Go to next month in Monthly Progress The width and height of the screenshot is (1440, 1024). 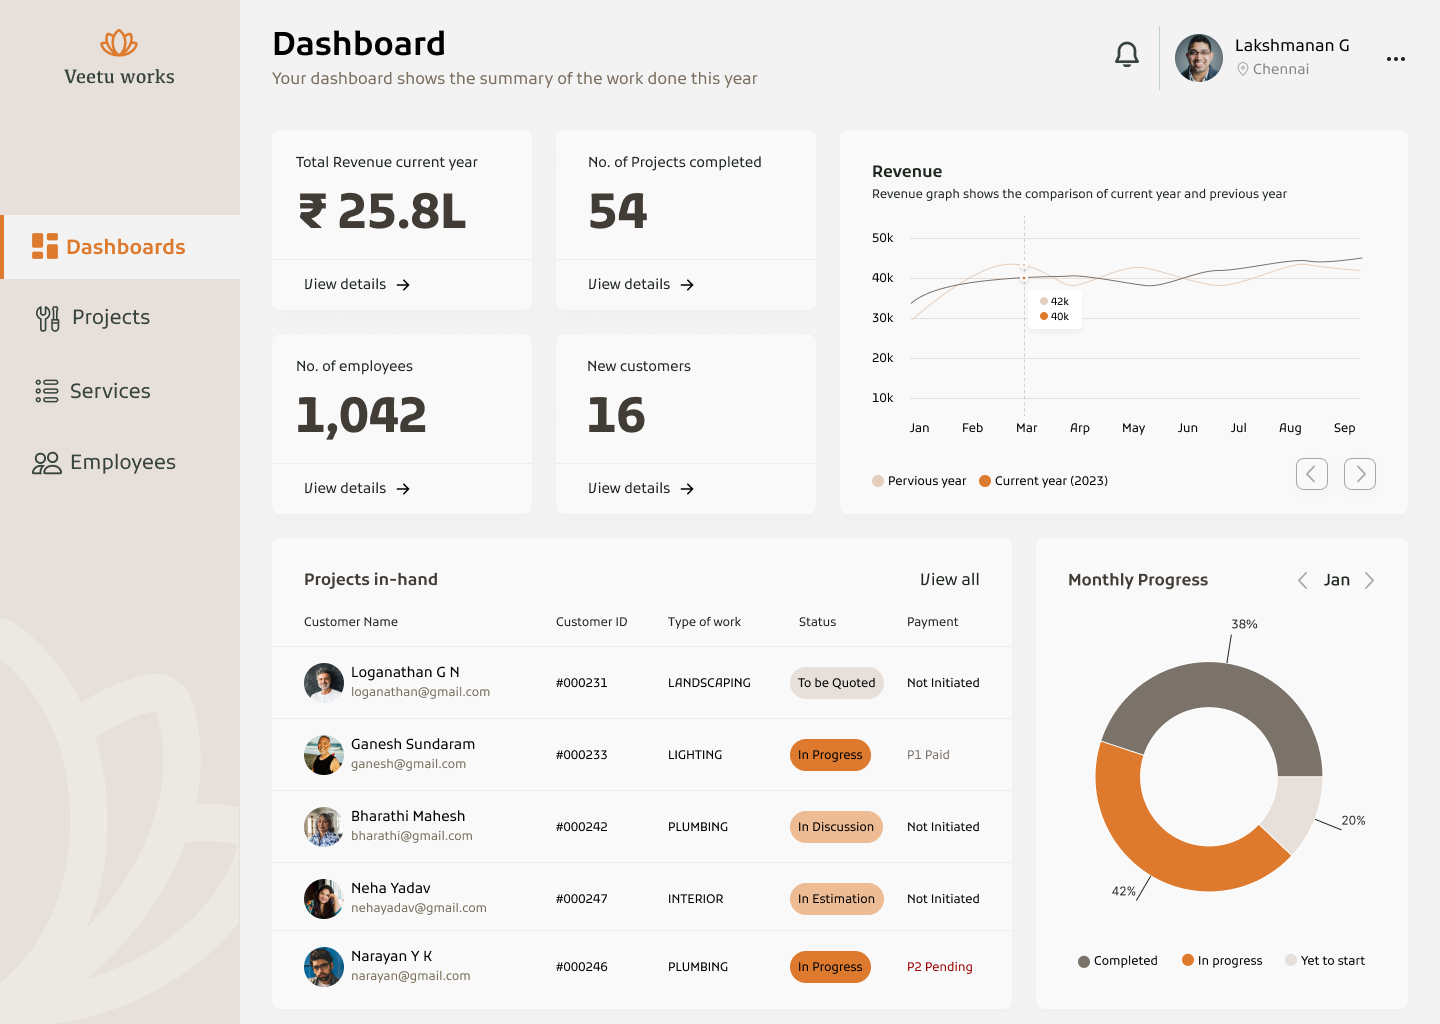pos(1370,580)
